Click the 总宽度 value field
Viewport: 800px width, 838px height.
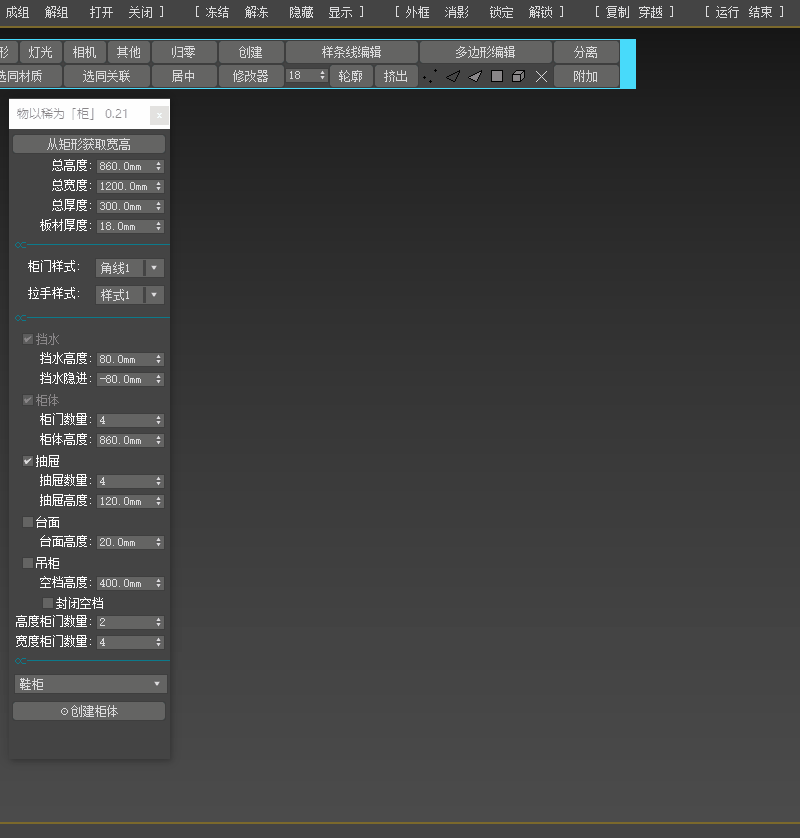[x=124, y=186]
